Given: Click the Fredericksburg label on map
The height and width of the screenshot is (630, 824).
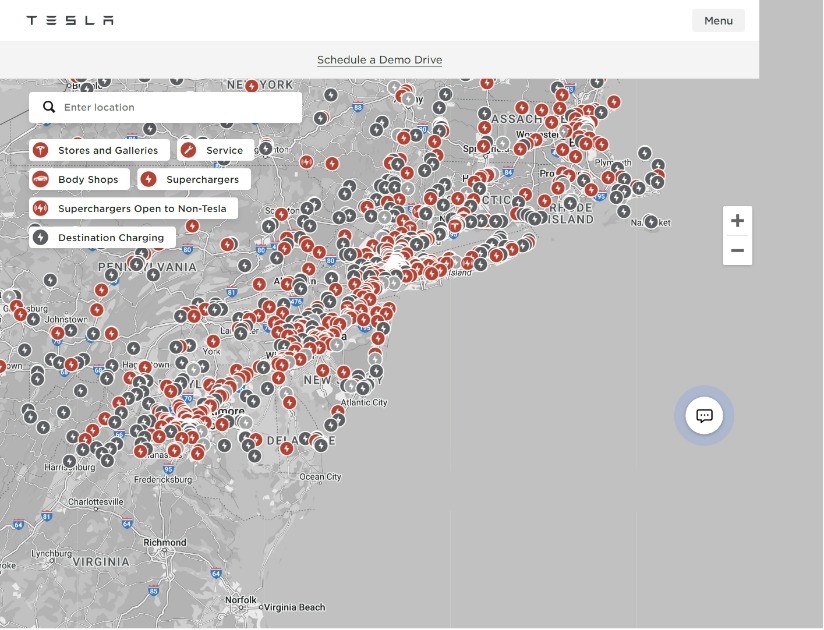Looking at the screenshot, I should coord(163,480).
